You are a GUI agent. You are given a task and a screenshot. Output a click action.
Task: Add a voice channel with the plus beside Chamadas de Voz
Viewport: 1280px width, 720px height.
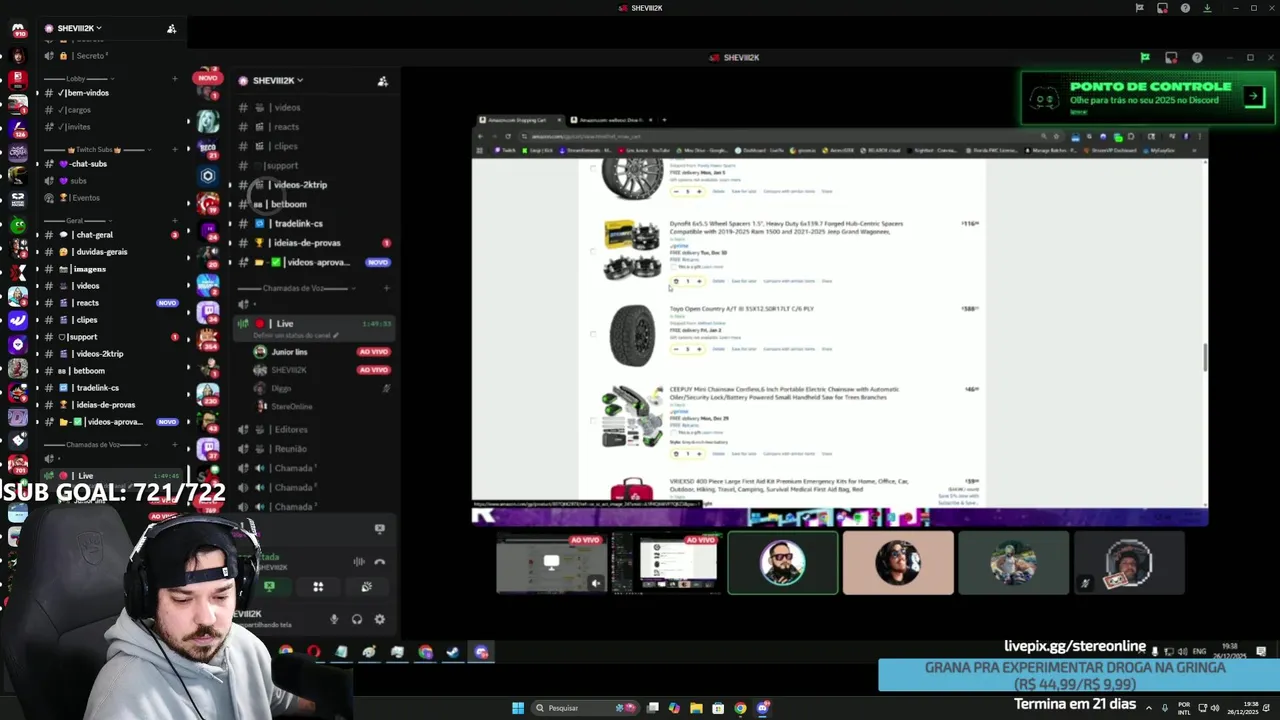(x=387, y=288)
